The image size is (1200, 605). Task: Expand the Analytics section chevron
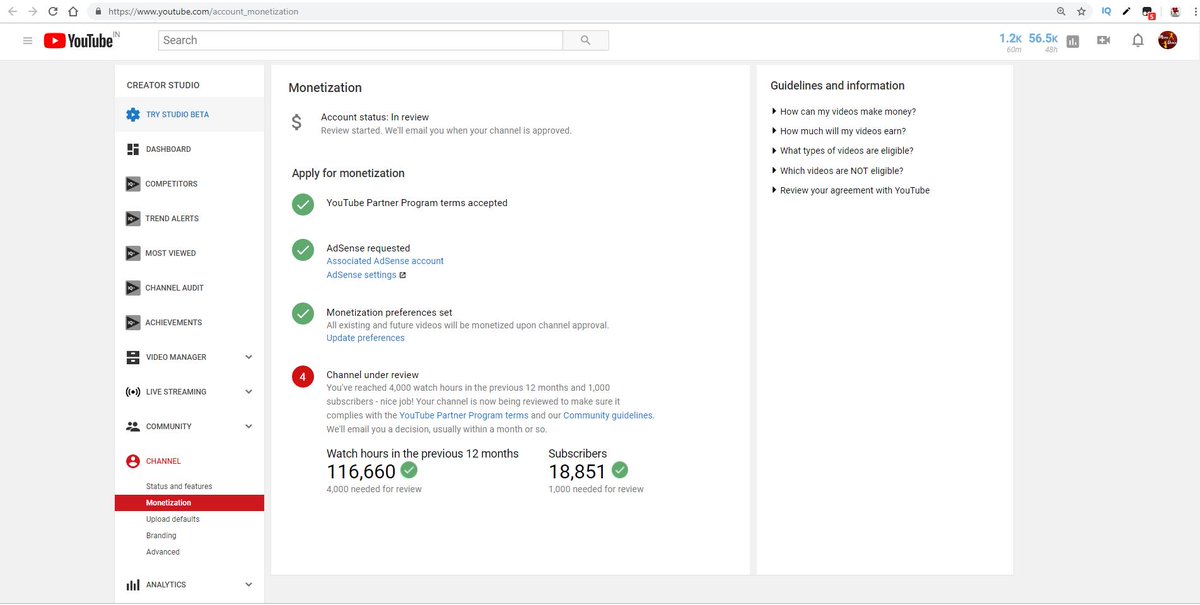[x=249, y=585]
